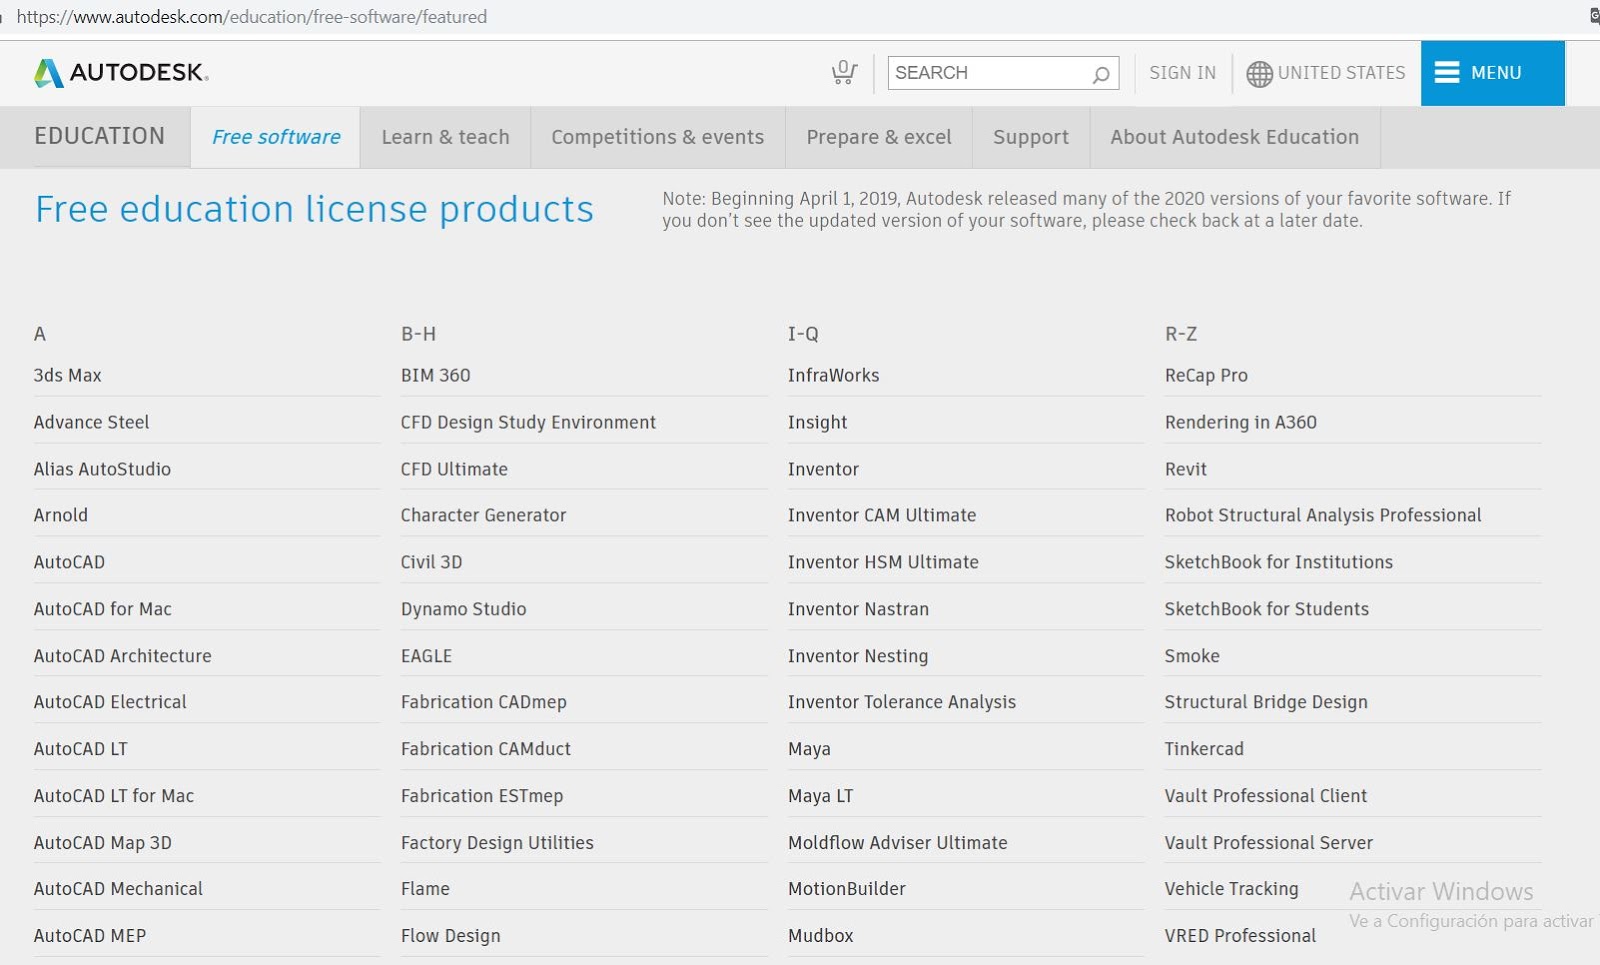This screenshot has height=965, width=1600.
Task: Open AutoCAD Electrical link
Action: pyautogui.click(x=110, y=702)
